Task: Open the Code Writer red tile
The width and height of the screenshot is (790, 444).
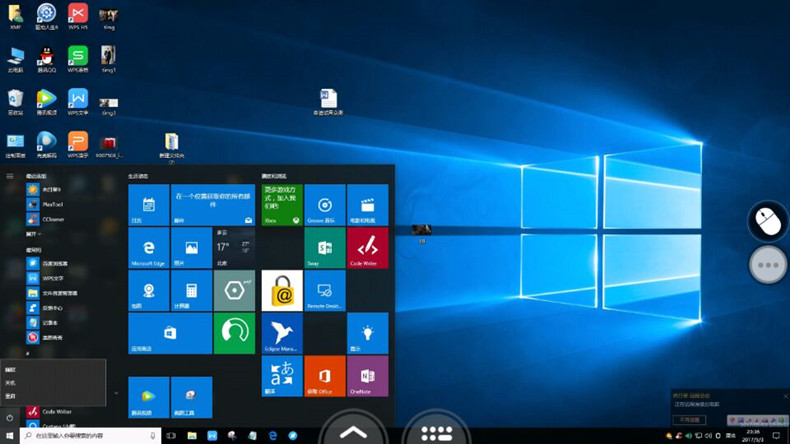Action: (367, 248)
